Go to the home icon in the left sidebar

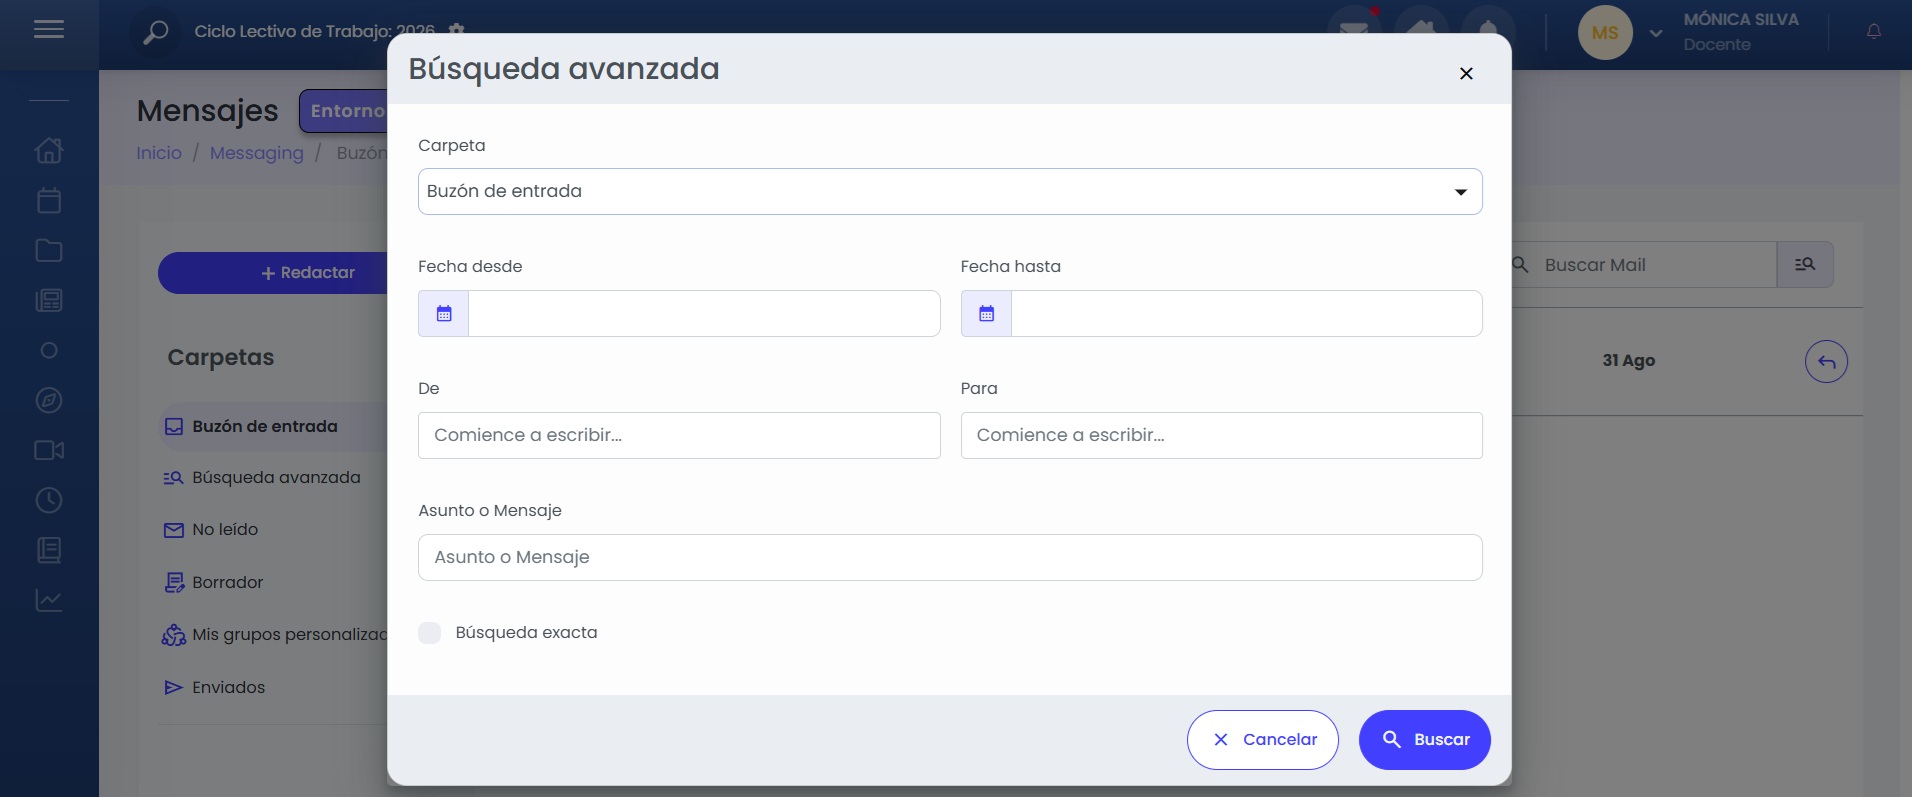[x=49, y=150]
